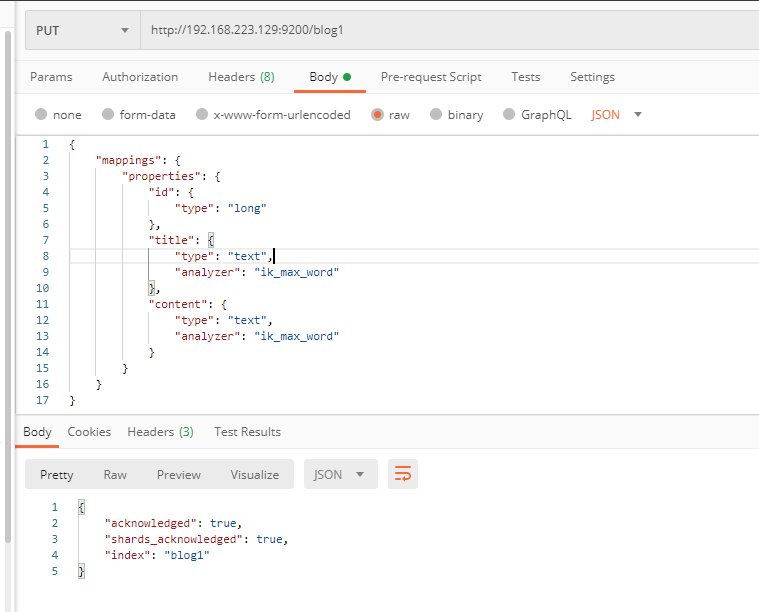Screen dimensions: 759x612
Task: Click the "shards_acknowledged" key in response
Action: pos(174,539)
